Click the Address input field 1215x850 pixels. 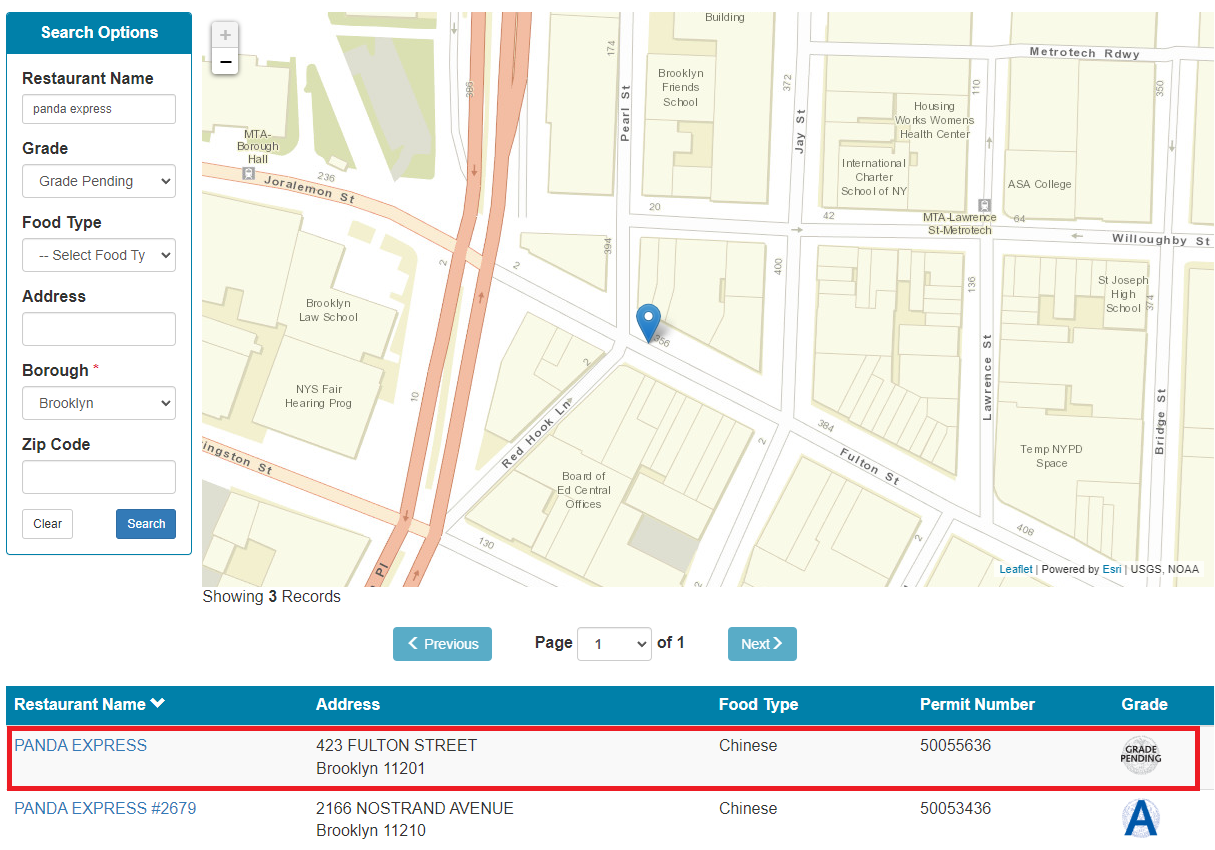99,329
